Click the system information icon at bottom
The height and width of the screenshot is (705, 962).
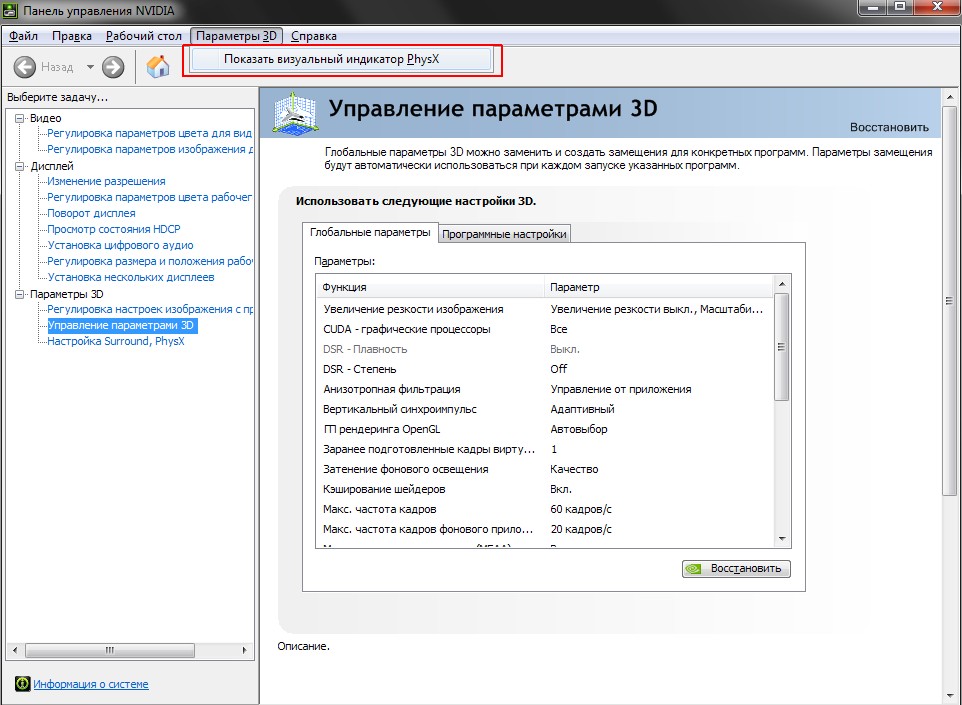click(22, 684)
